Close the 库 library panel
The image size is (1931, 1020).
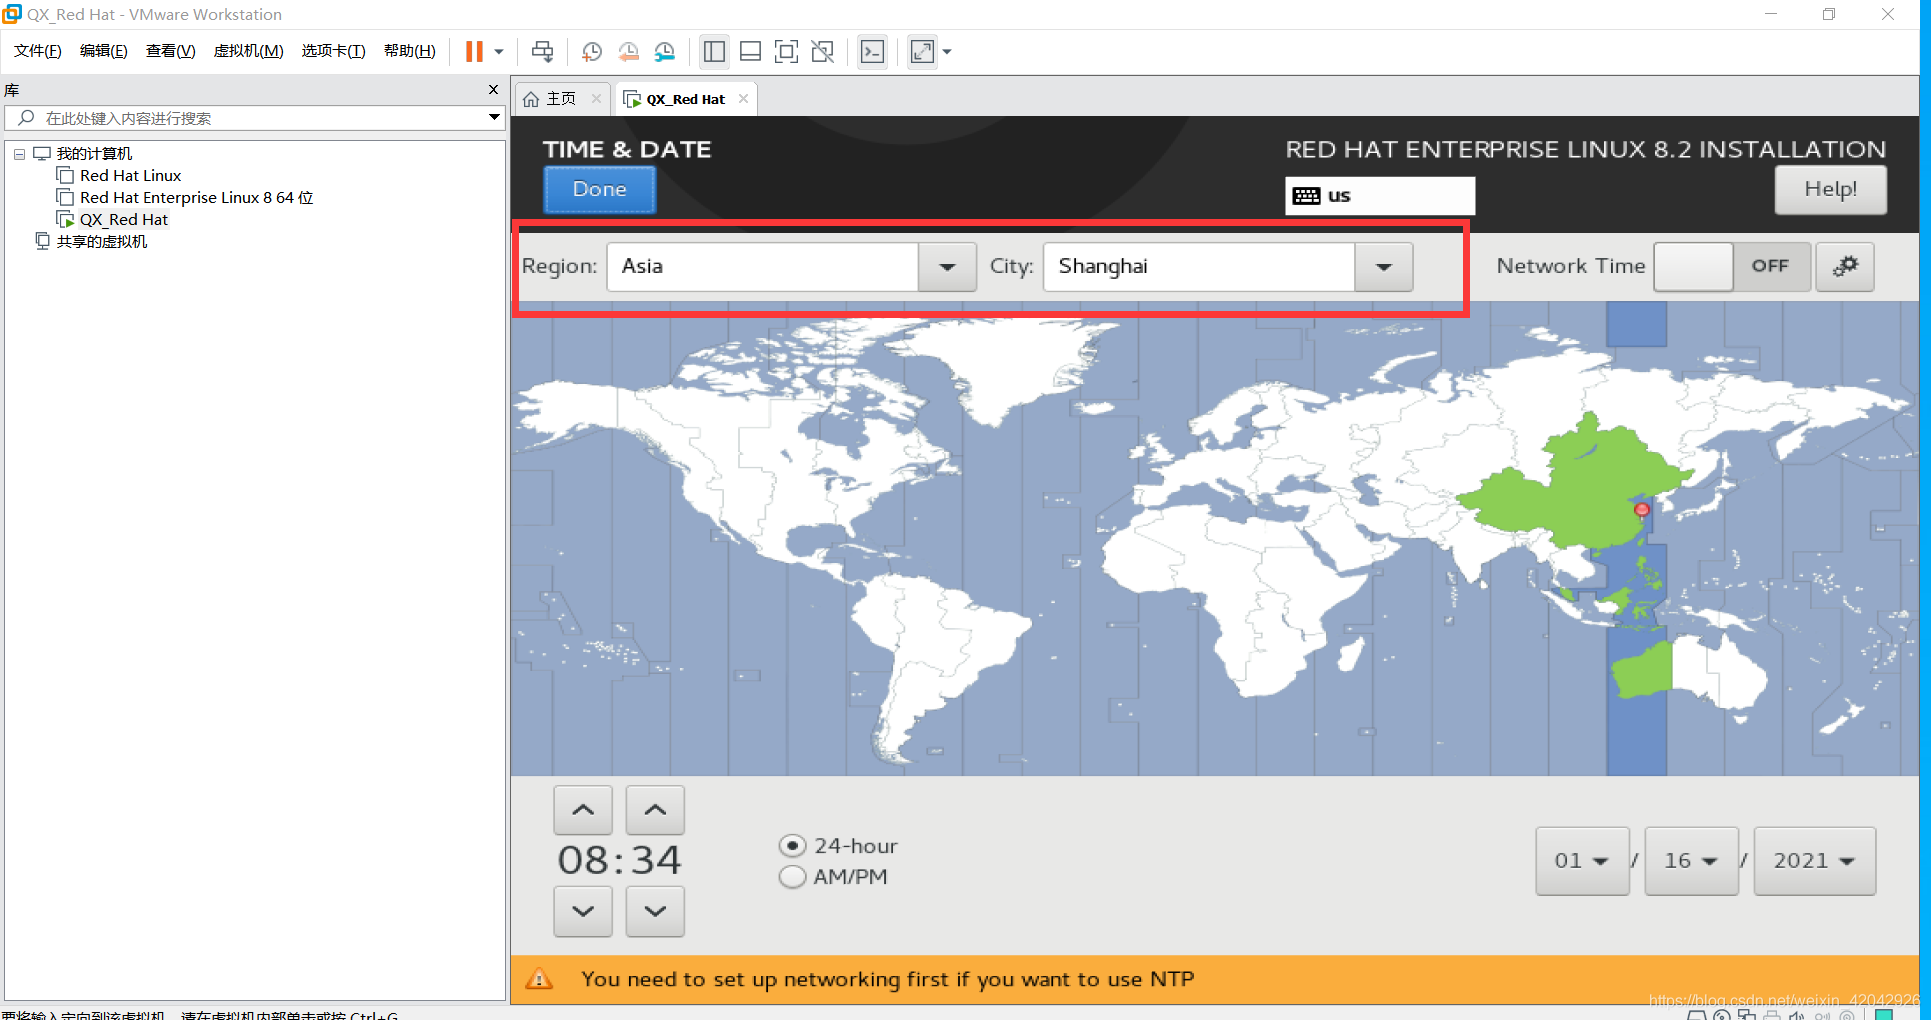coord(493,90)
